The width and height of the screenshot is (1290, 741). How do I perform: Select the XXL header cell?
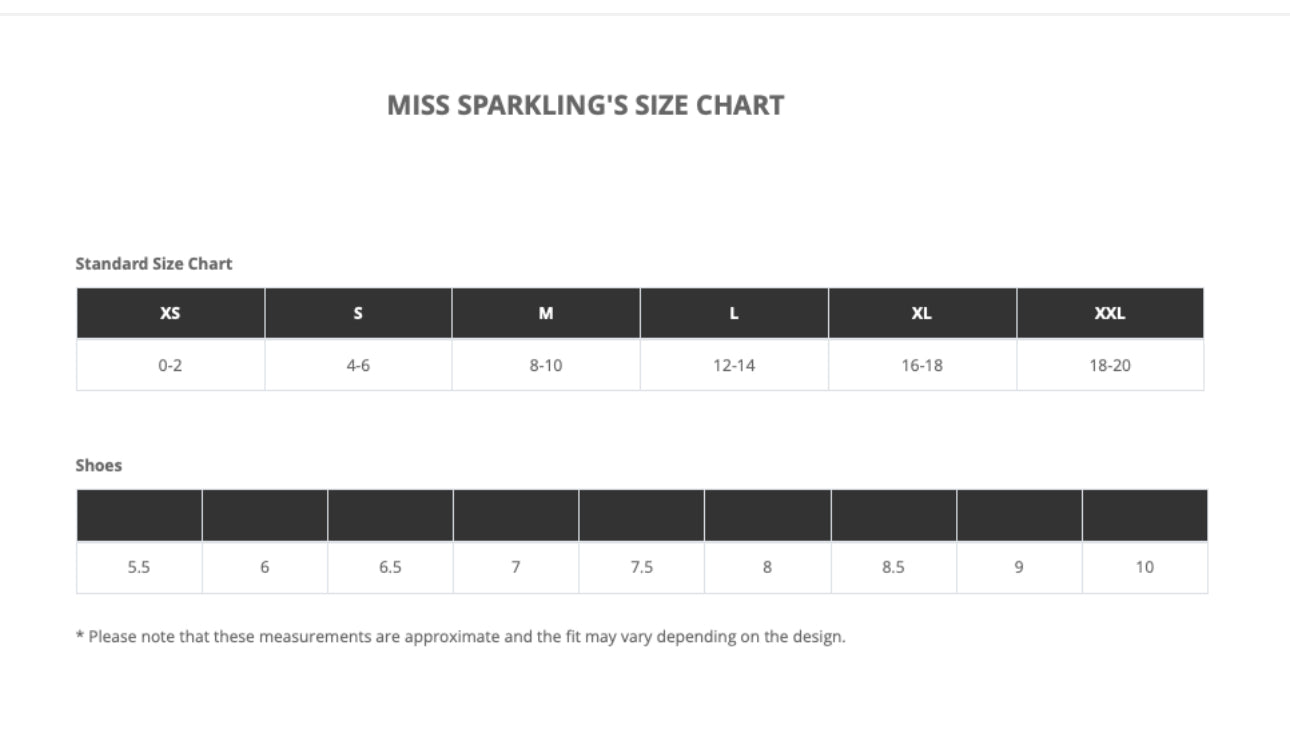pyautogui.click(x=1109, y=313)
